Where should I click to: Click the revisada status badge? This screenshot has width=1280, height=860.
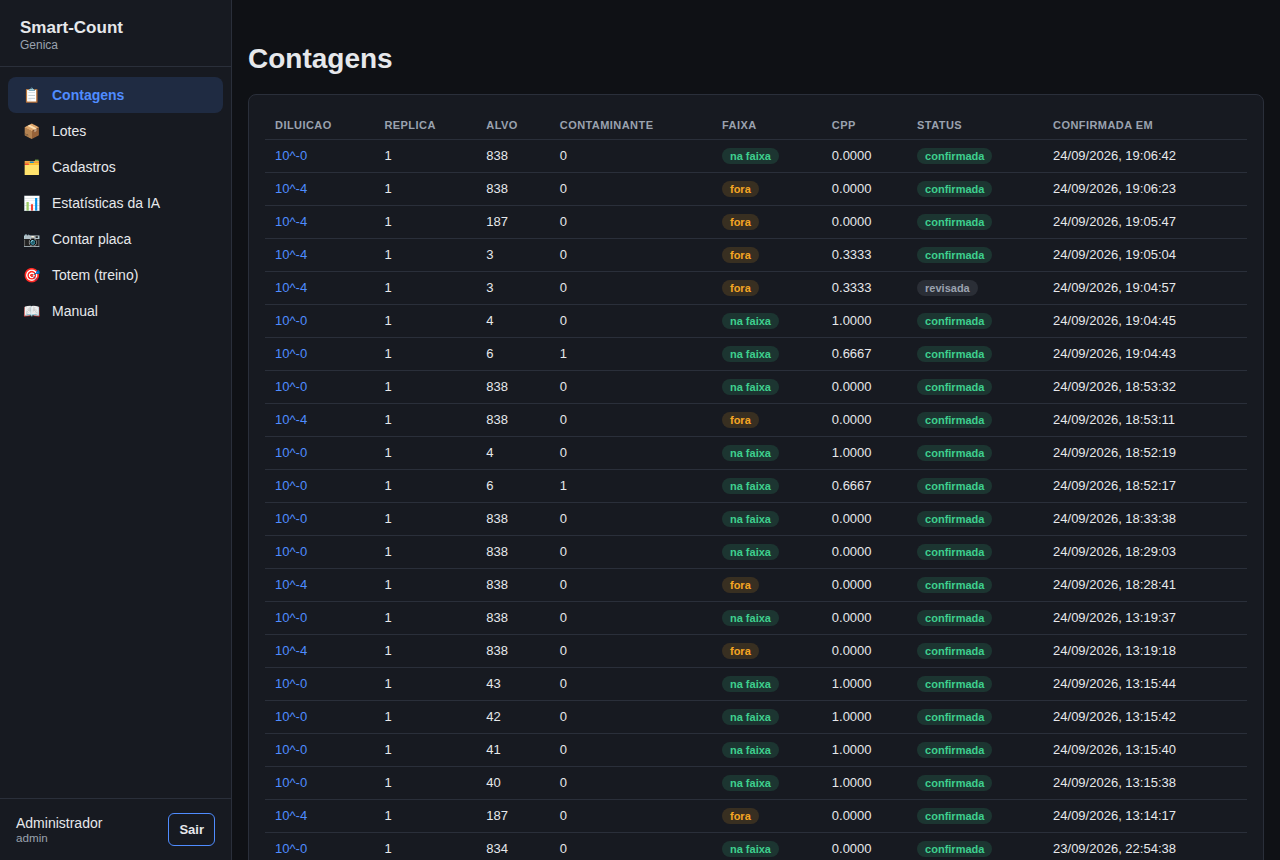(947, 288)
